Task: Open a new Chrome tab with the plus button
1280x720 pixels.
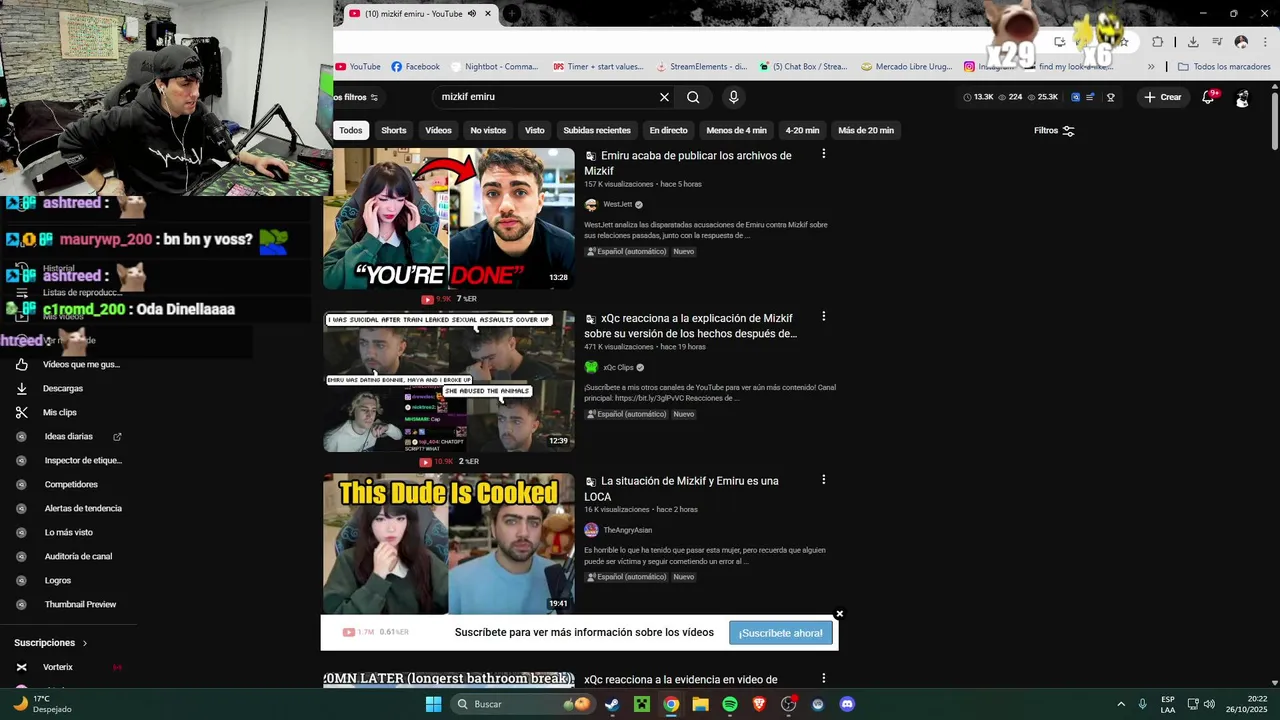Action: click(x=511, y=14)
